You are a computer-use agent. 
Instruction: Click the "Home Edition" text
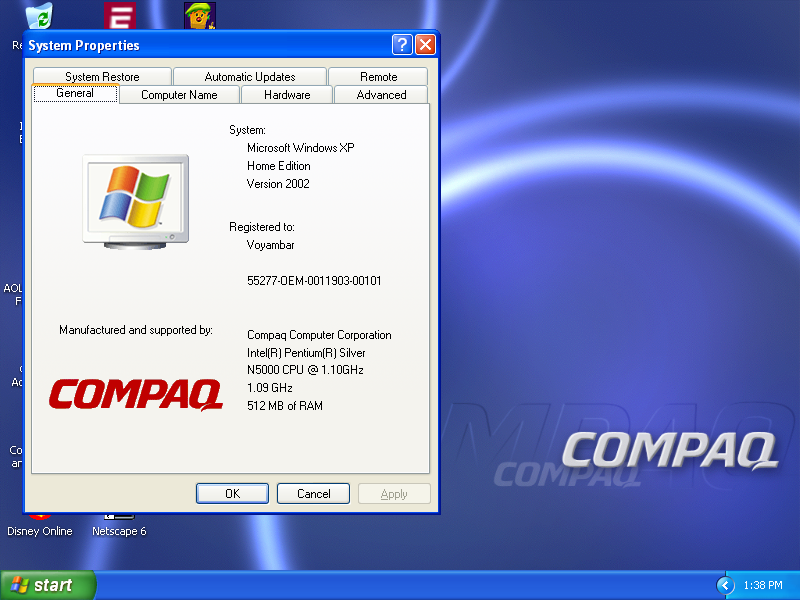point(279,166)
